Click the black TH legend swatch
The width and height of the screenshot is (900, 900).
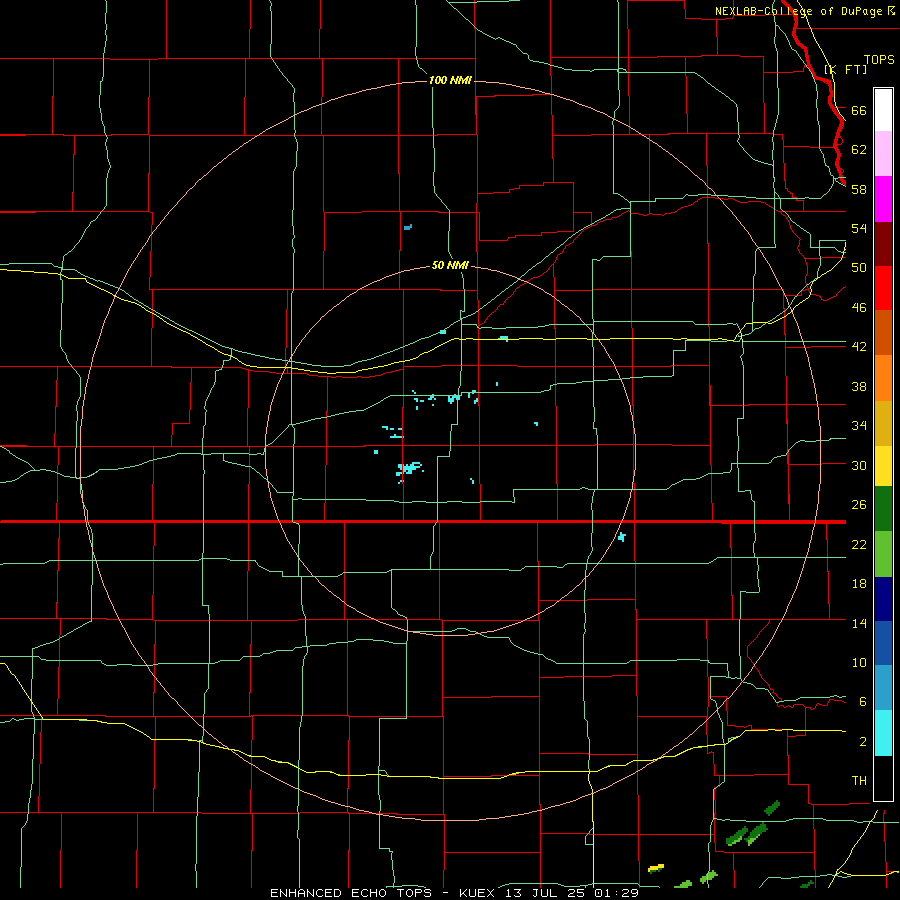pos(883,778)
